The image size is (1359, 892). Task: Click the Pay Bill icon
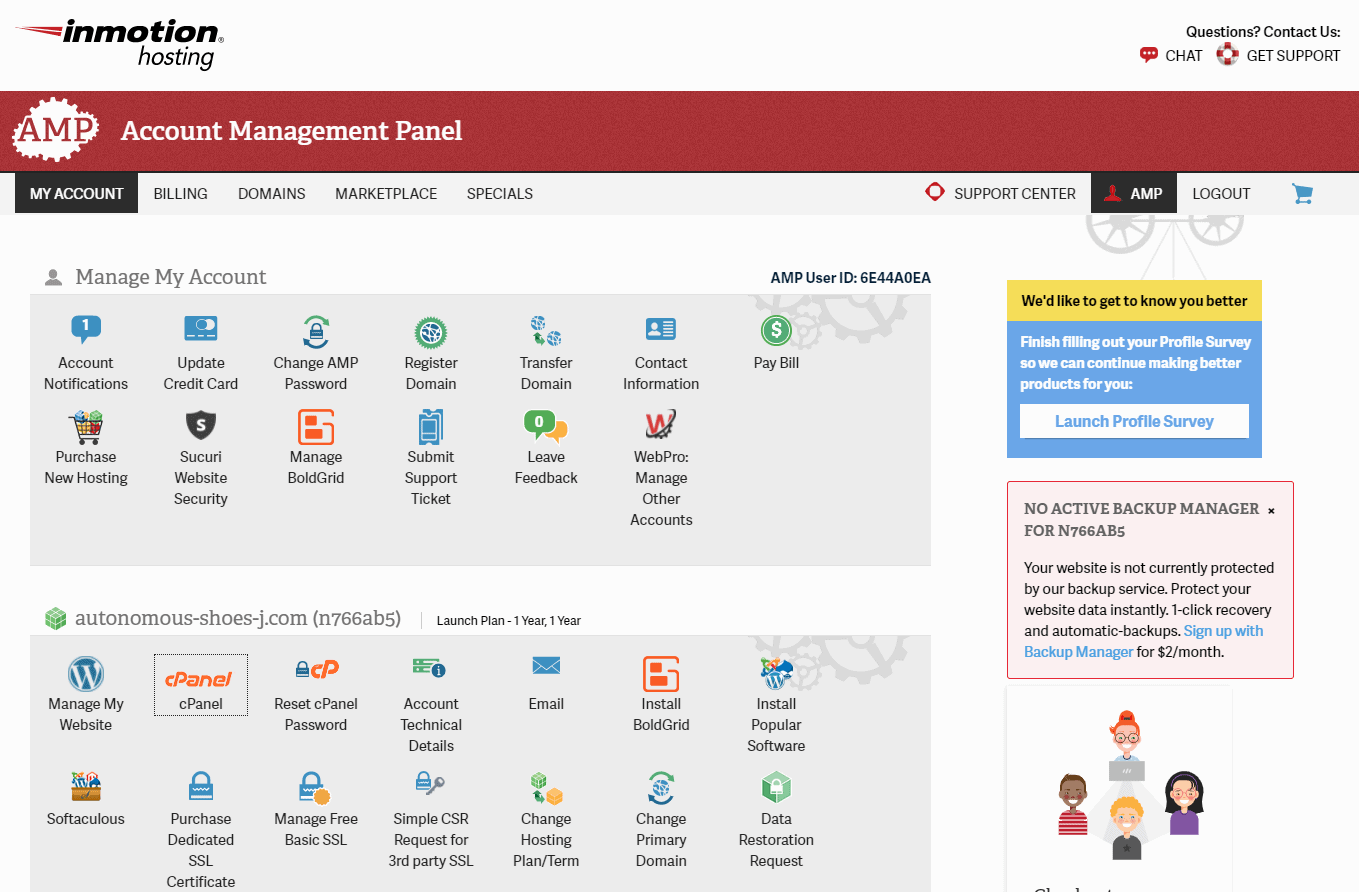[x=776, y=340]
